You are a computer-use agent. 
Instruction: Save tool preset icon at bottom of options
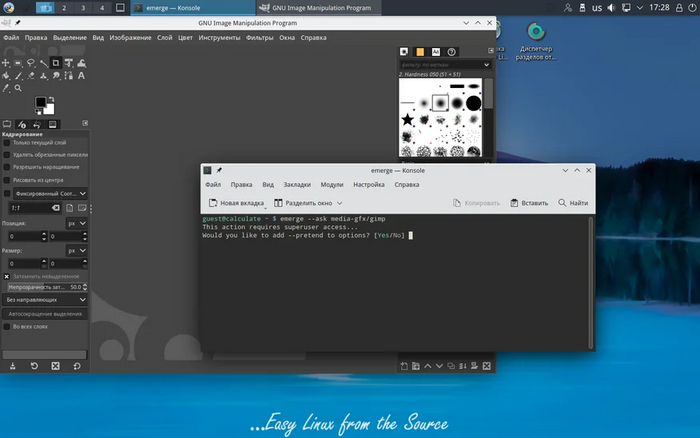click(12, 366)
